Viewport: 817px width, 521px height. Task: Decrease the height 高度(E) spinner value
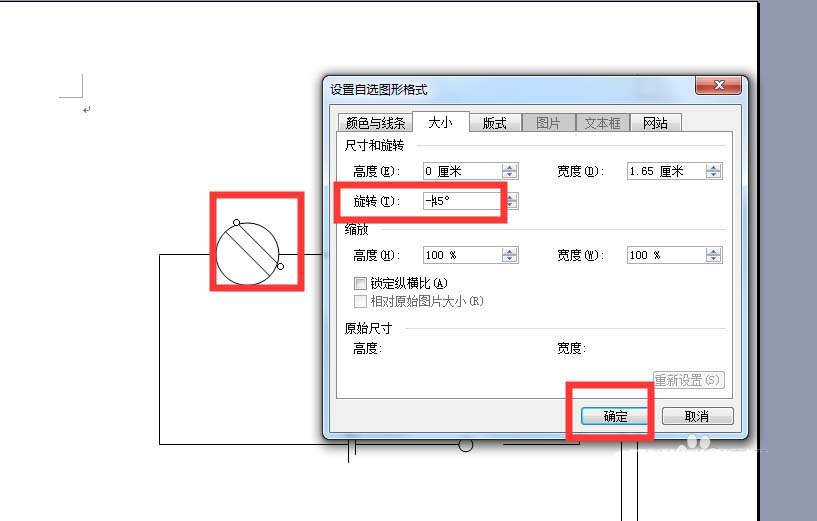pyautogui.click(x=510, y=175)
